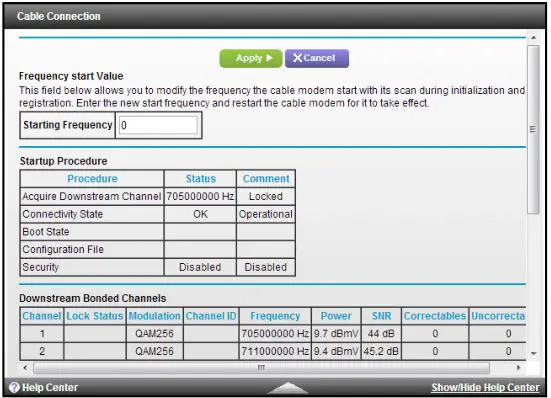Click the 45.2 dB SNR cell
Image resolution: width=551 pixels, height=398 pixels.
pos(381,351)
